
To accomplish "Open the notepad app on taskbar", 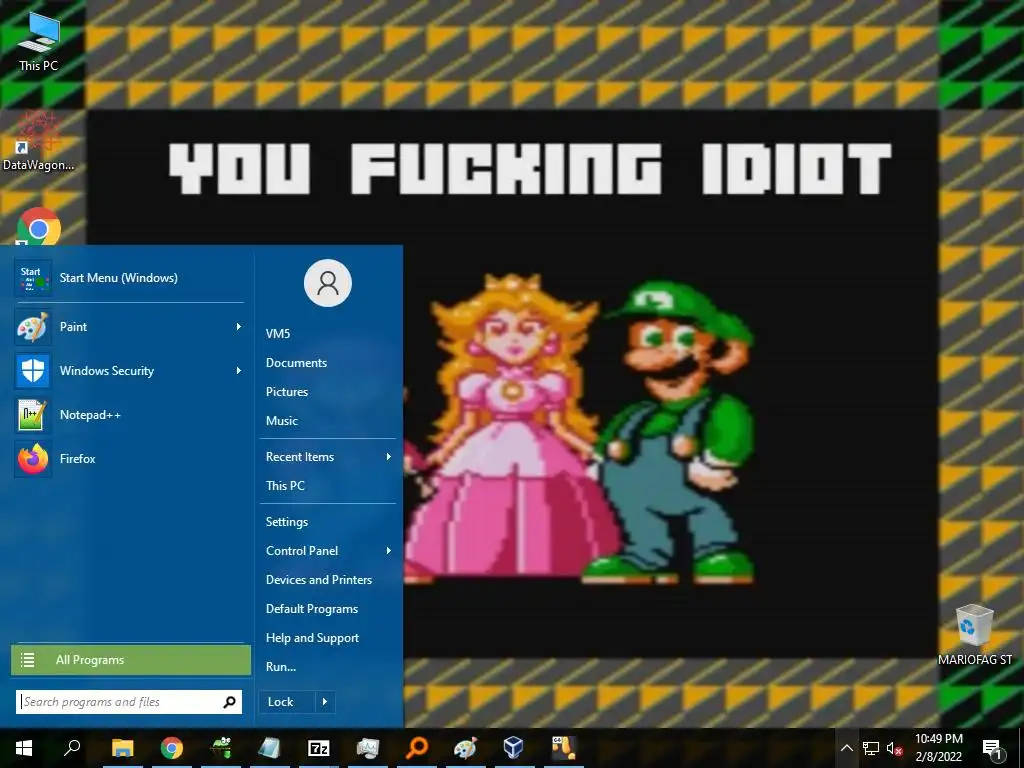I will coord(270,748).
